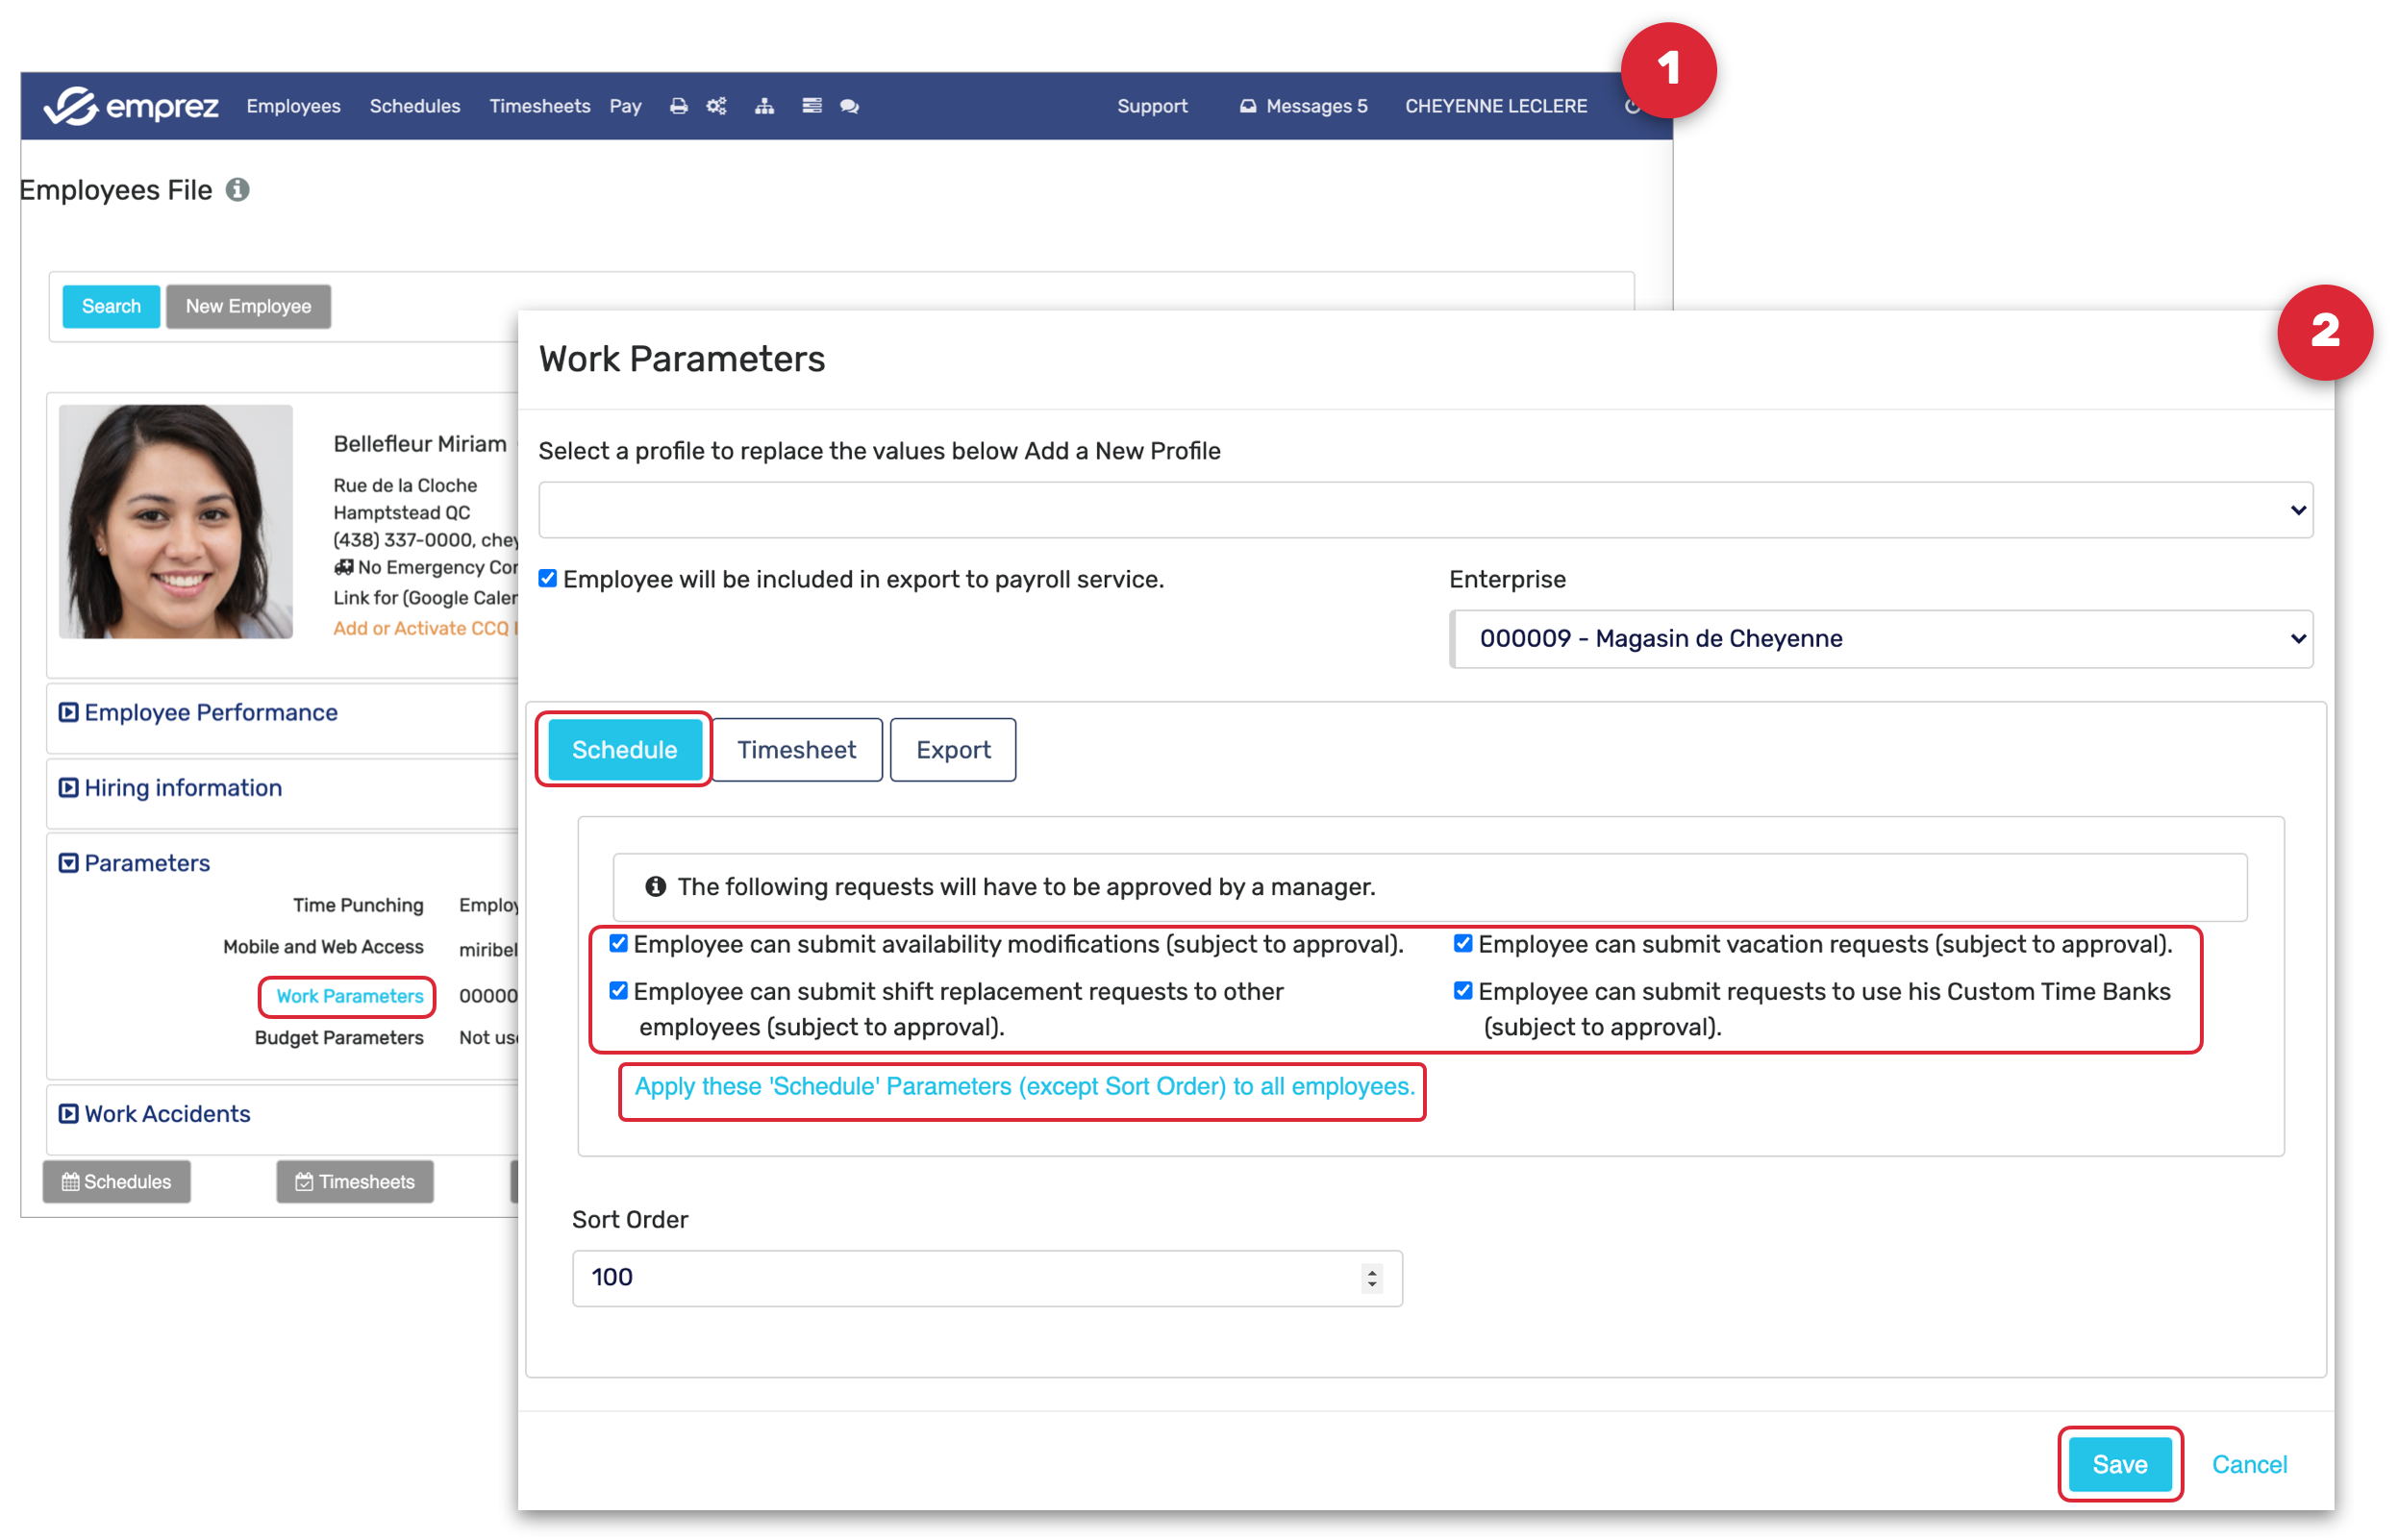Switch to the Timesheet tab

coord(797,751)
